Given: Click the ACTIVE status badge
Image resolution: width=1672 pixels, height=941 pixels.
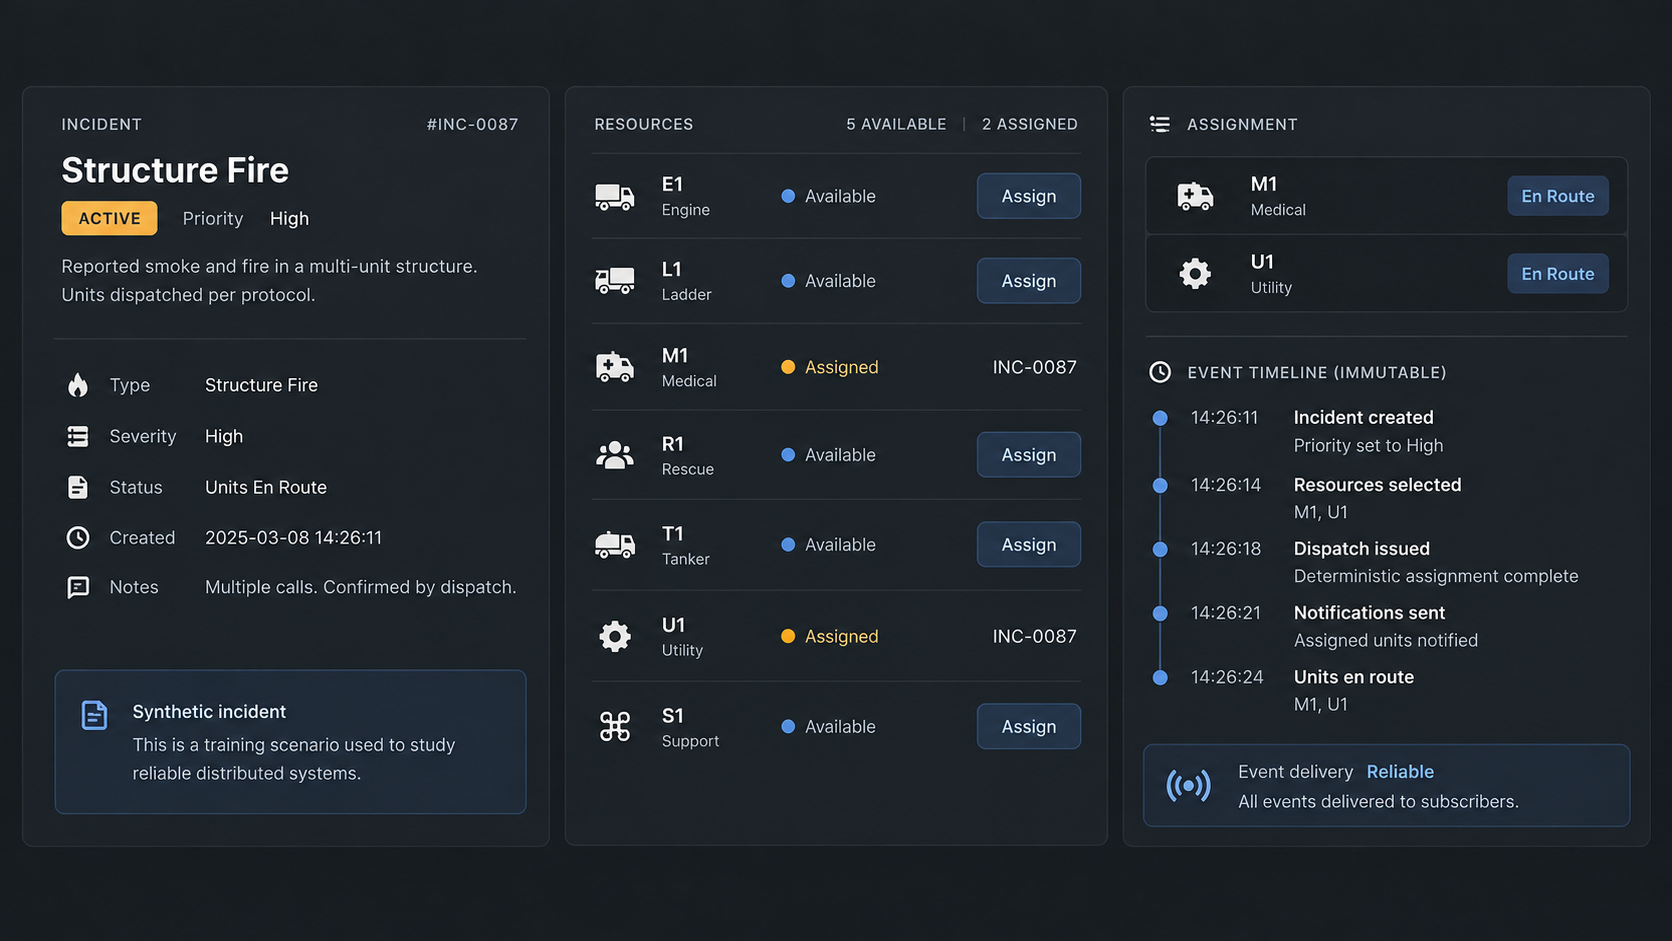Looking at the screenshot, I should click(x=109, y=218).
